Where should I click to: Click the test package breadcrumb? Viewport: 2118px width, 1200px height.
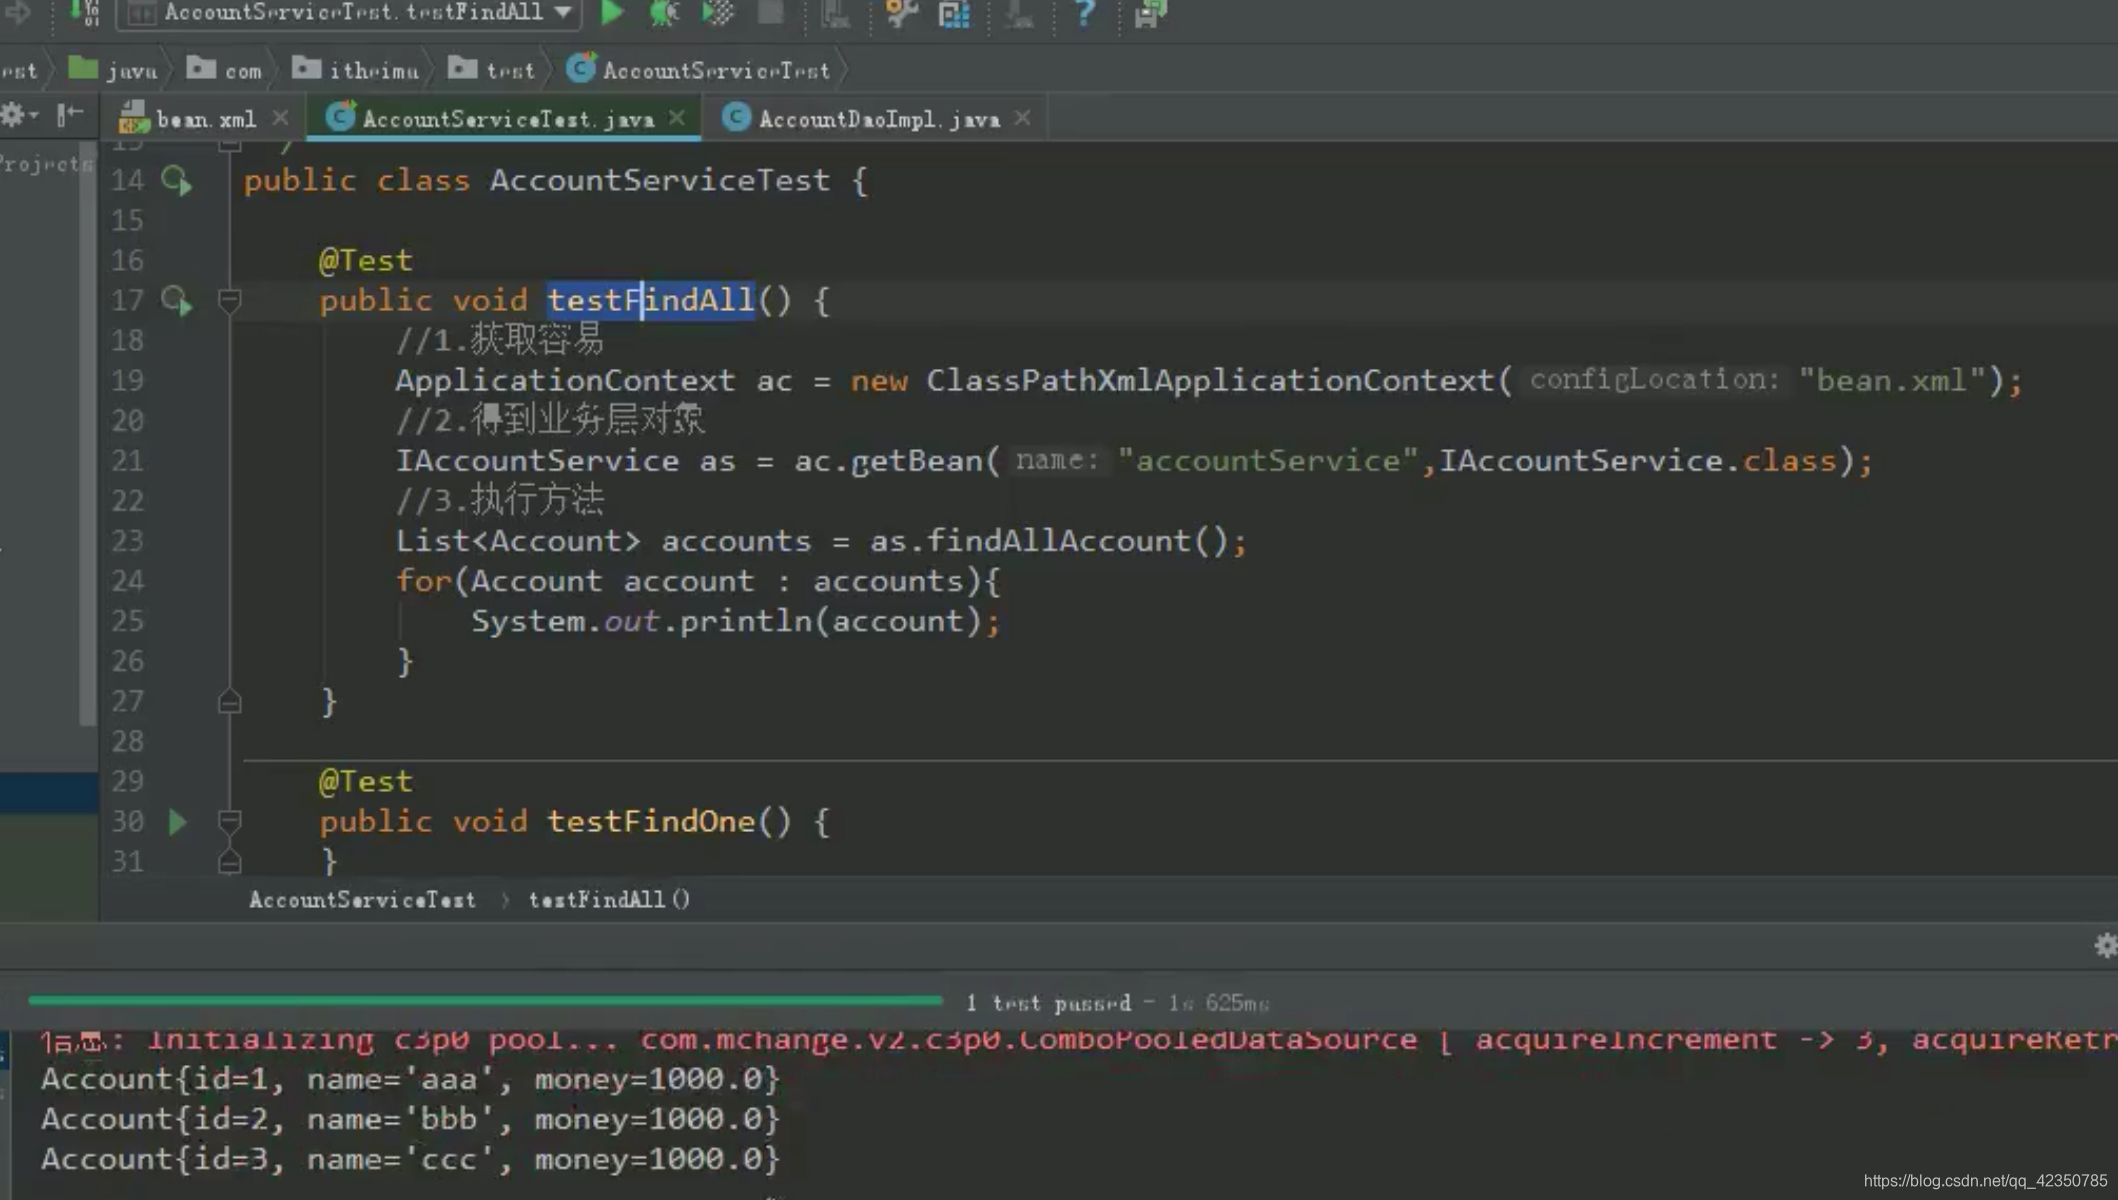pyautogui.click(x=491, y=70)
